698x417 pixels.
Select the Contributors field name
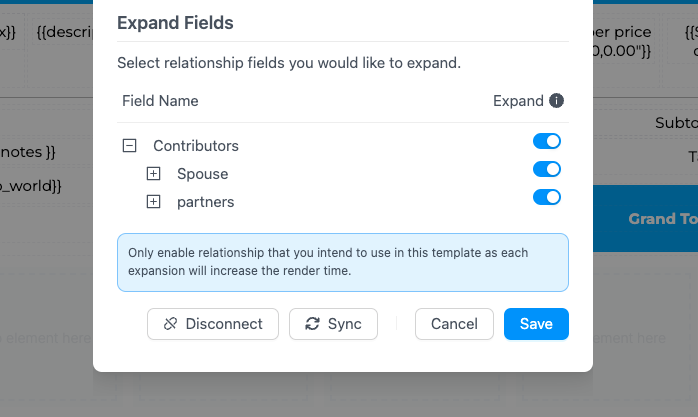click(196, 146)
